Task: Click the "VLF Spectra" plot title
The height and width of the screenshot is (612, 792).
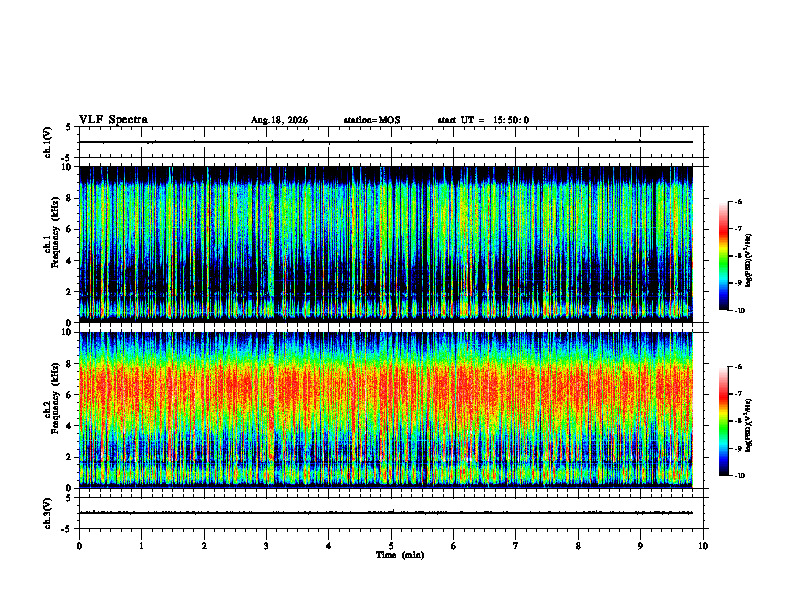Action: 113,120
